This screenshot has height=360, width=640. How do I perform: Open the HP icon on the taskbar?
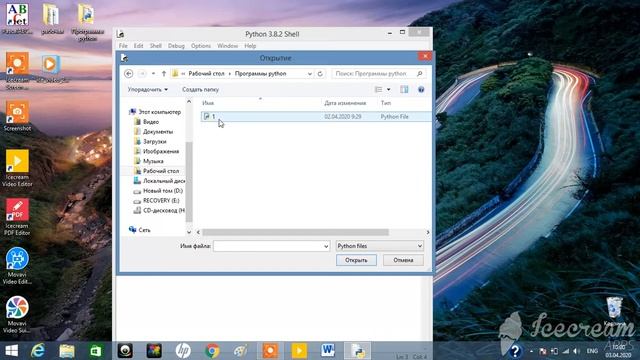click(183, 351)
